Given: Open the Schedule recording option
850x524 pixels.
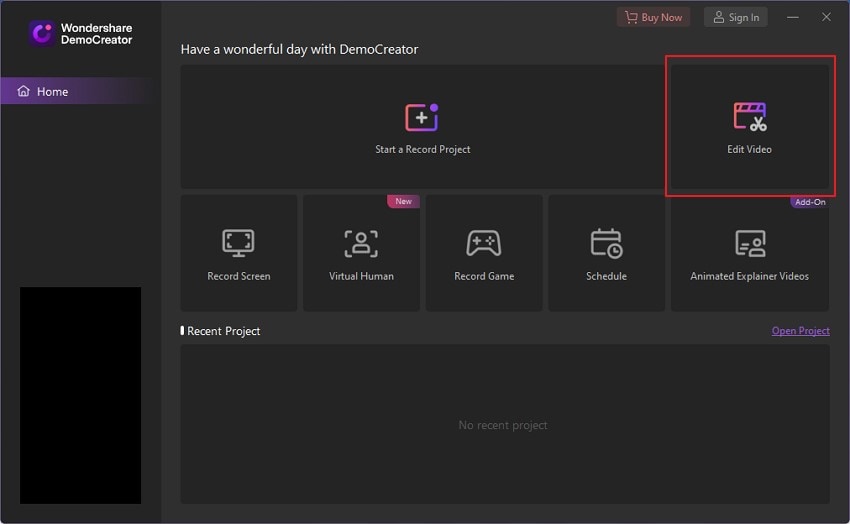Looking at the screenshot, I should 607,253.
